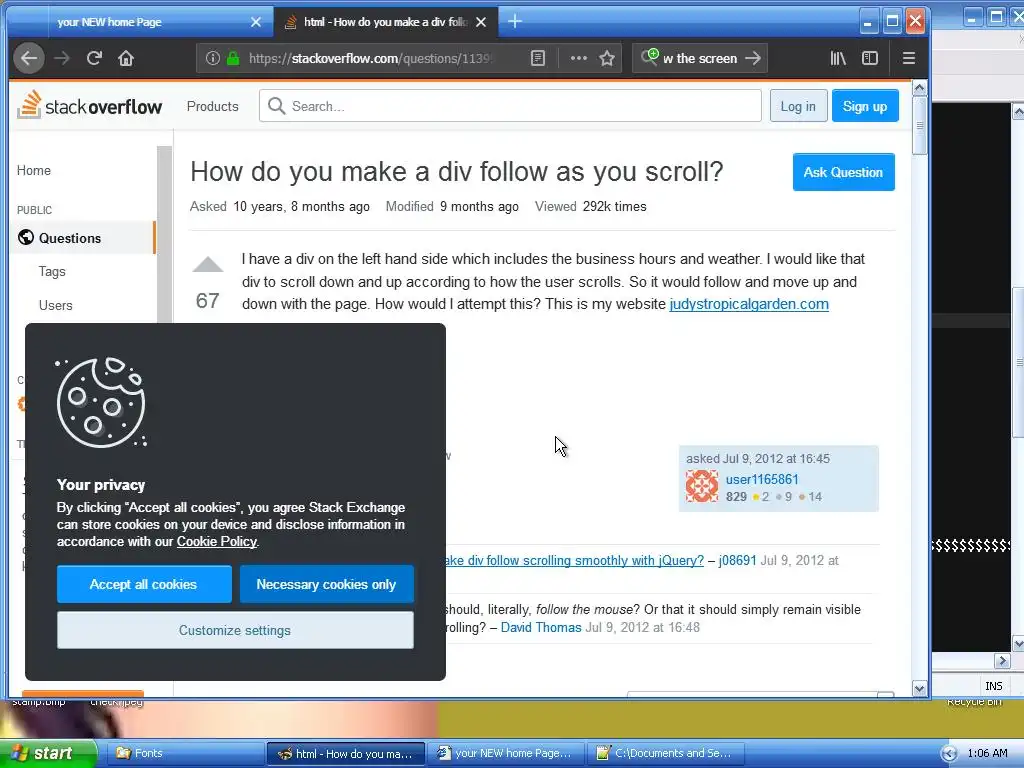Screen dimensions: 1024x768
Task: Close the 'your NEW home Page' tab
Action: point(256,22)
